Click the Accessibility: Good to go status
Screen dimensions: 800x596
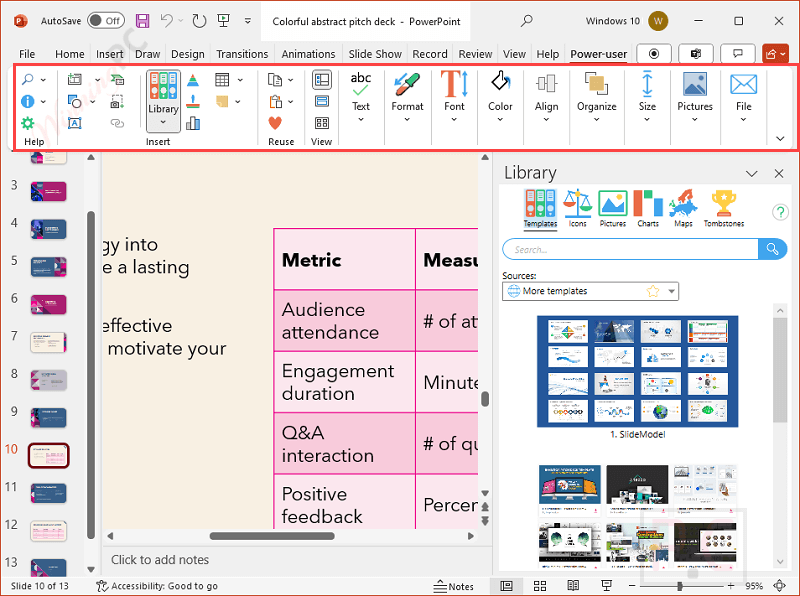click(157, 586)
